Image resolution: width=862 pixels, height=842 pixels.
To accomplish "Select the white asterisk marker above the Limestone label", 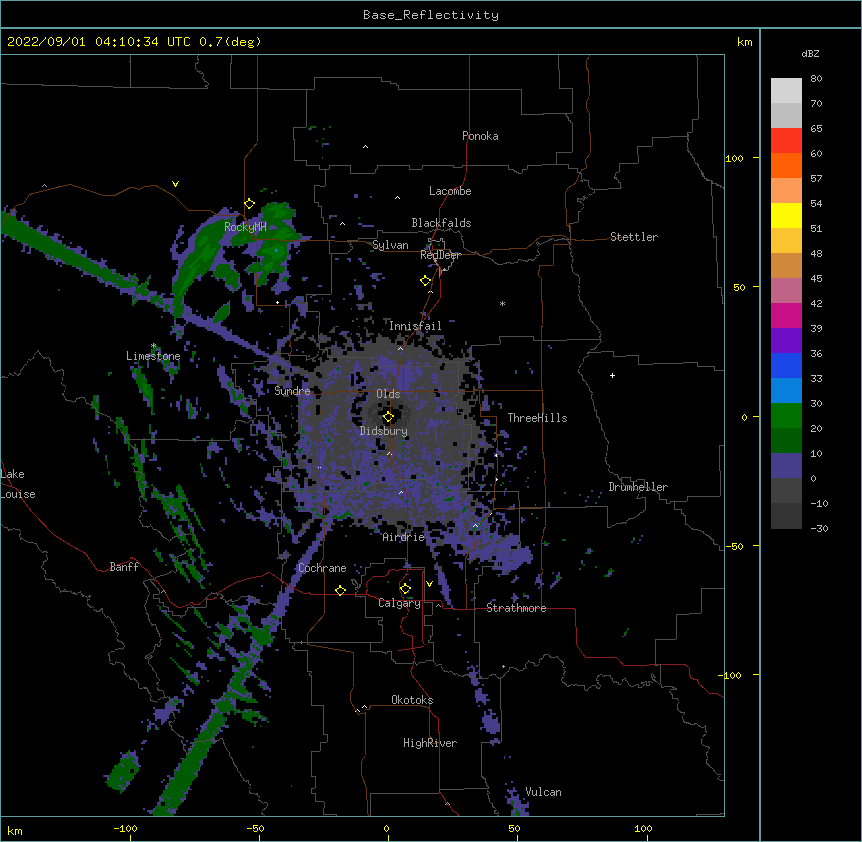I will [x=154, y=346].
